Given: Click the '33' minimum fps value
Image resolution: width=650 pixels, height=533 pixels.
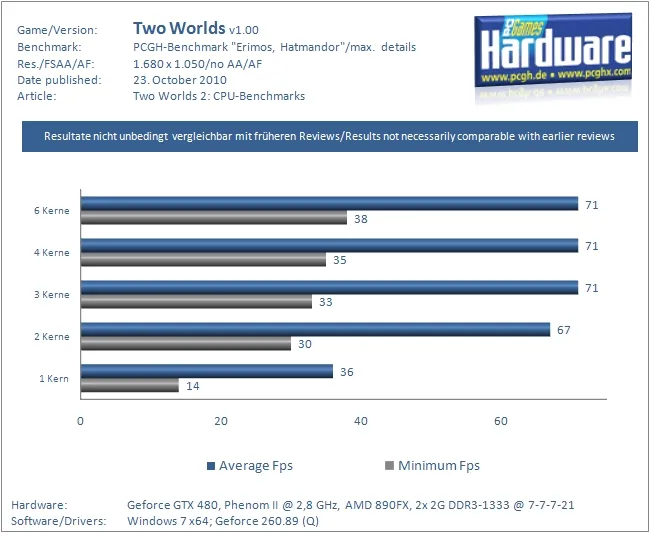Looking at the screenshot, I should point(326,302).
